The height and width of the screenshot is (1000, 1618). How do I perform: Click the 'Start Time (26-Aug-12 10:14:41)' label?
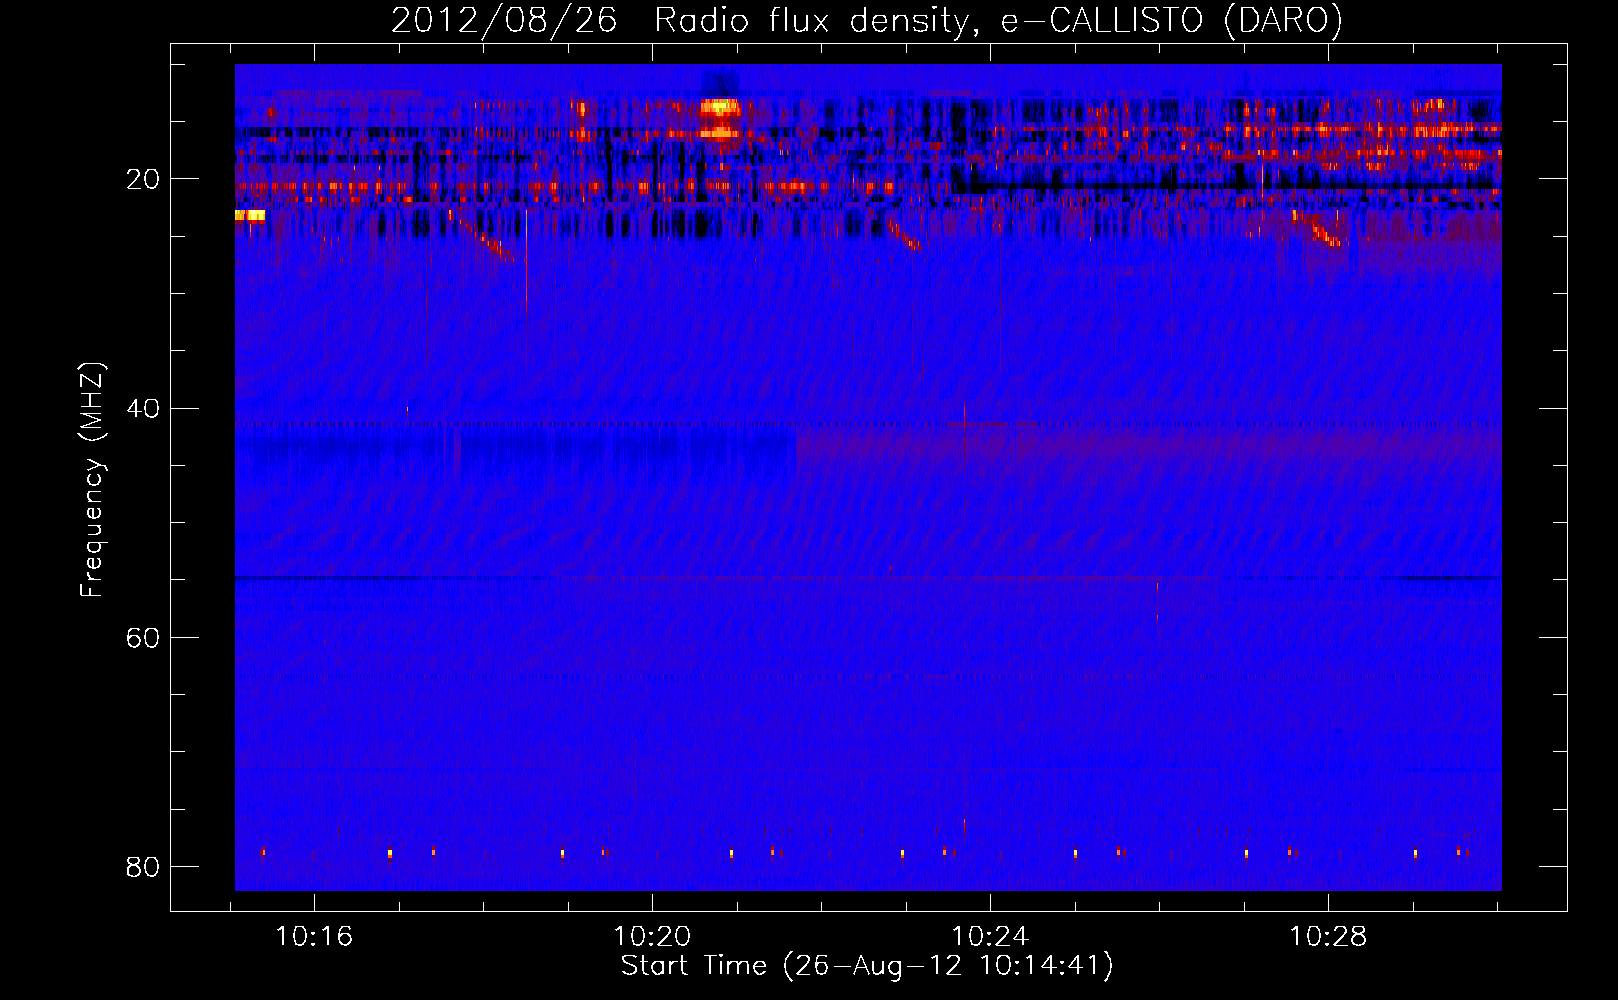[867, 966]
